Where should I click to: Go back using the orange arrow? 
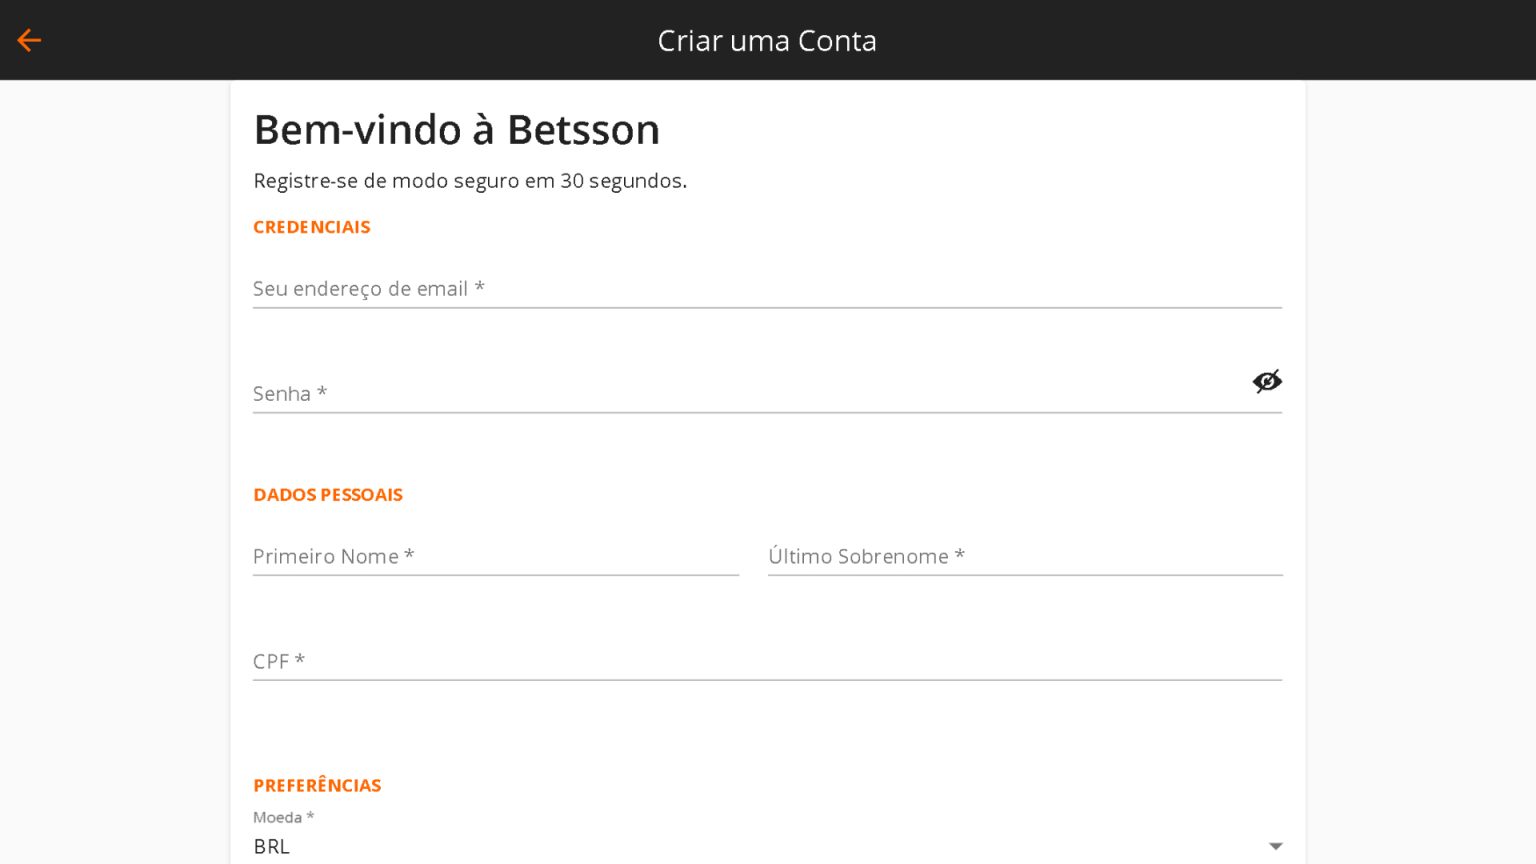pos(29,40)
